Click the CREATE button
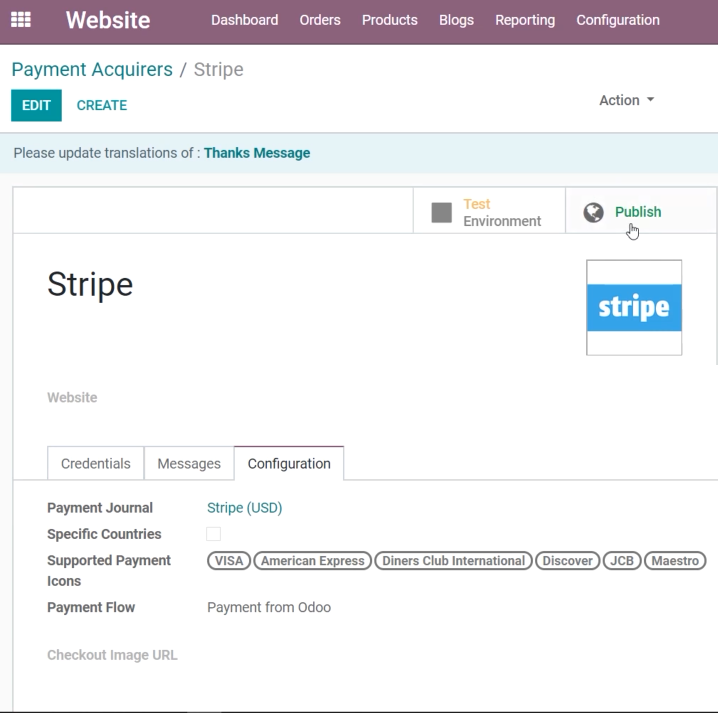This screenshot has width=718, height=713. point(102,105)
